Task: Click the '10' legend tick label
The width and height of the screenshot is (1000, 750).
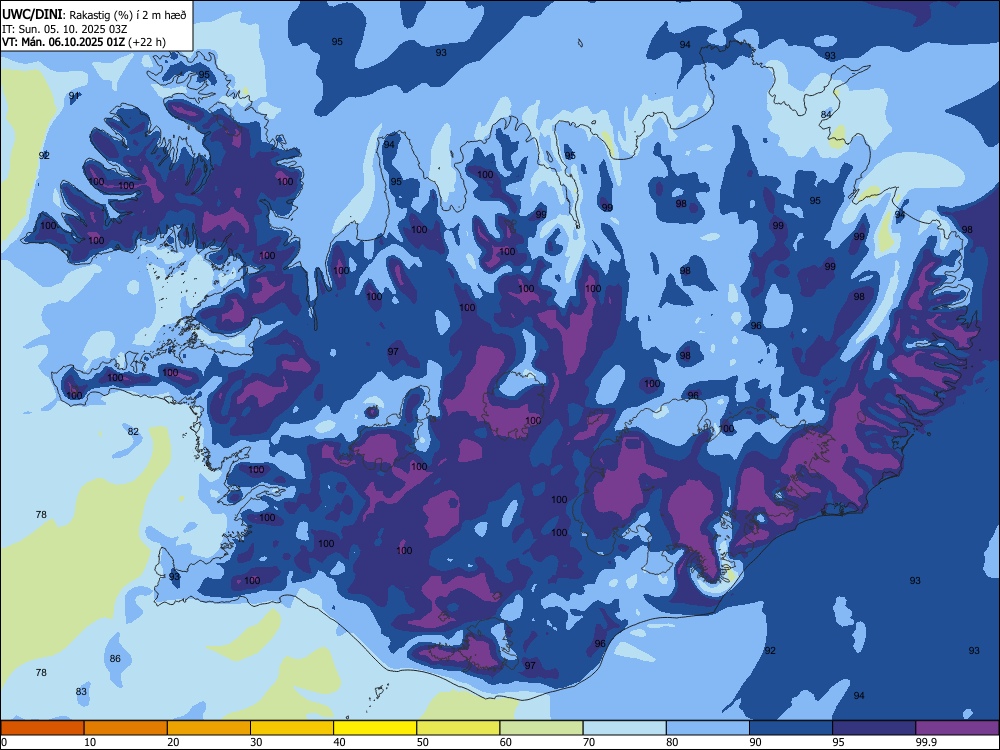Action: coord(90,742)
